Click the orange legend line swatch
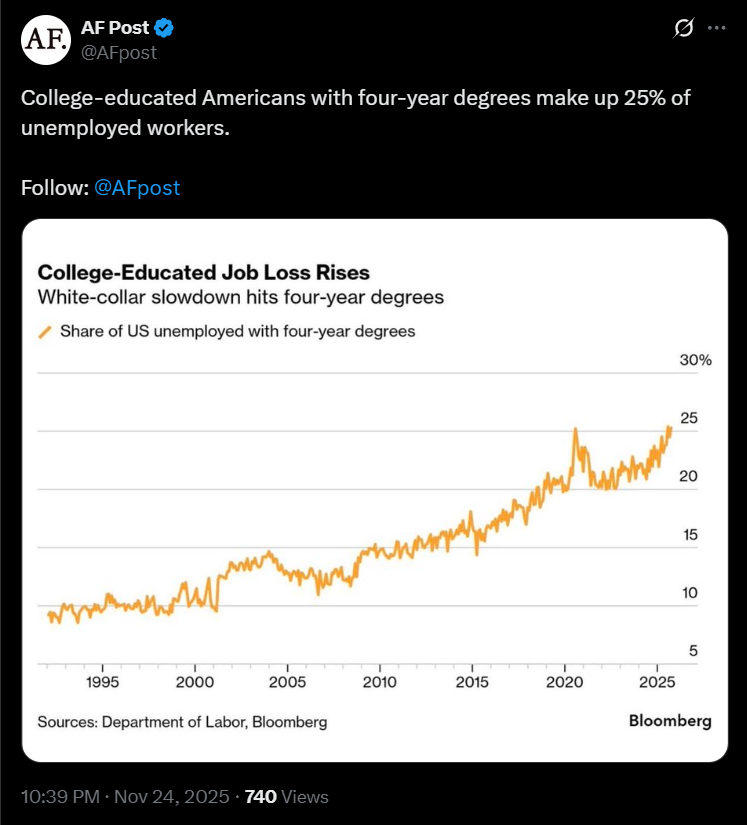This screenshot has height=825, width=747. point(44,332)
